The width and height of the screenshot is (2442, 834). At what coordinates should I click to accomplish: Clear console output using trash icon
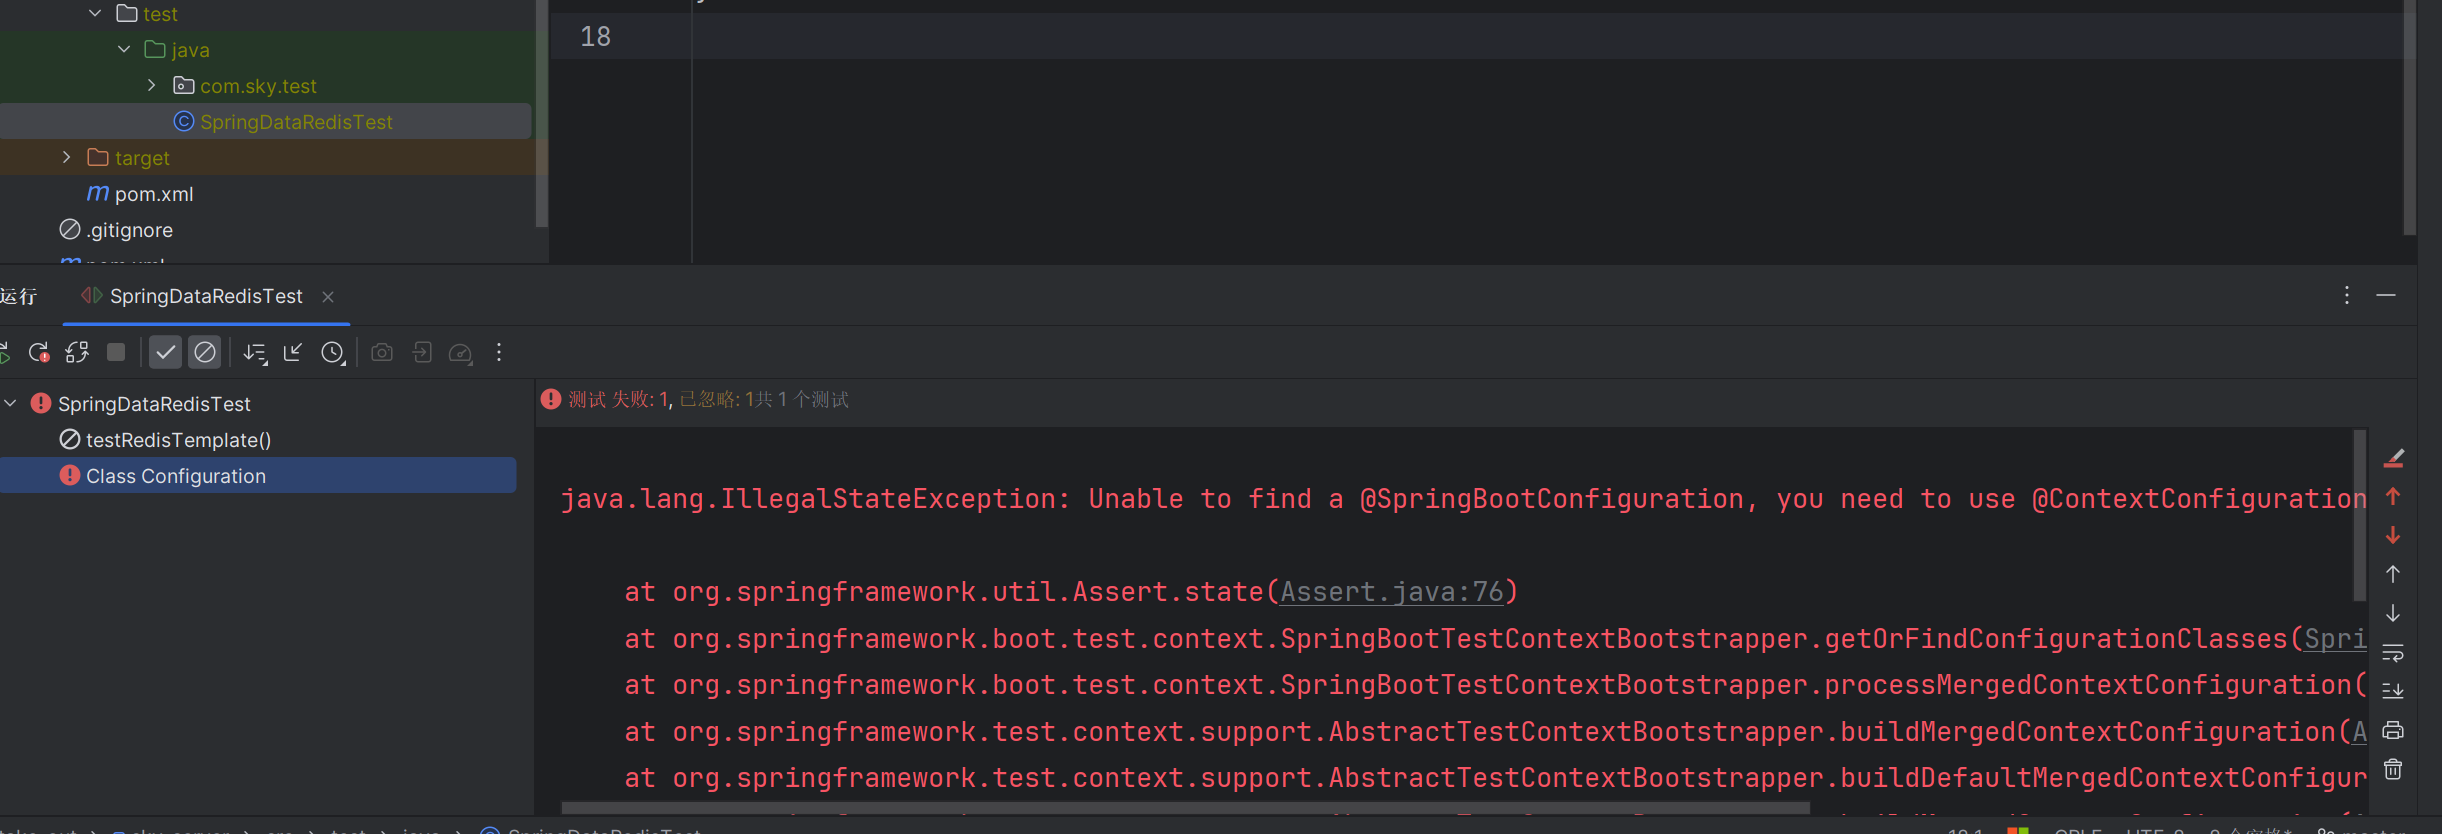tap(2393, 768)
